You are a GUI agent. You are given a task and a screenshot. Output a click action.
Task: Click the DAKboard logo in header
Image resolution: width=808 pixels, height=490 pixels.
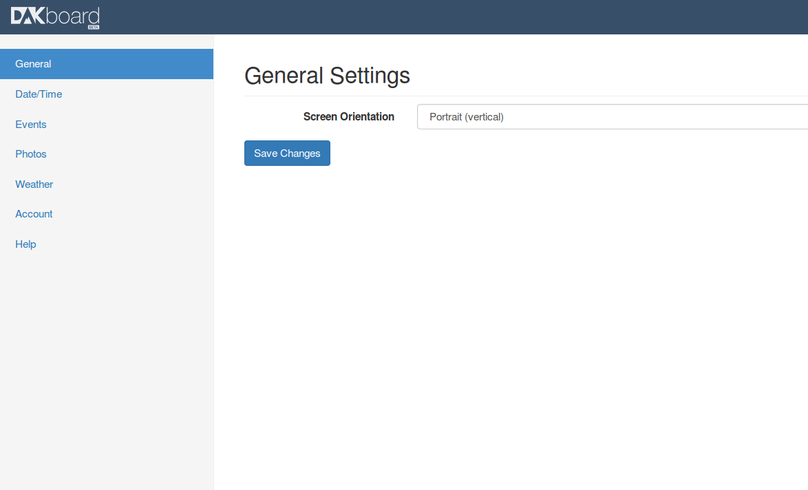(x=55, y=16)
